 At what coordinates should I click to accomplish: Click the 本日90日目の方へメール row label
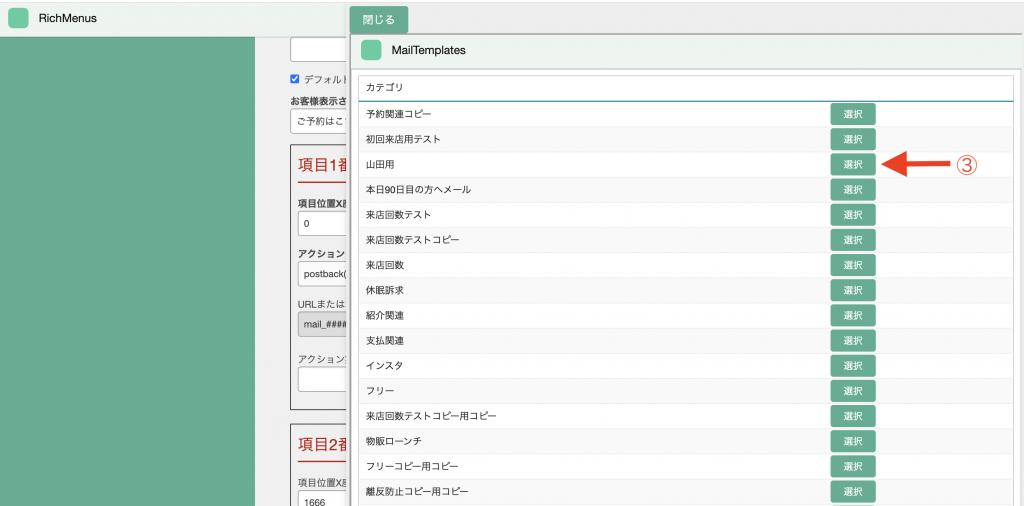(419, 189)
